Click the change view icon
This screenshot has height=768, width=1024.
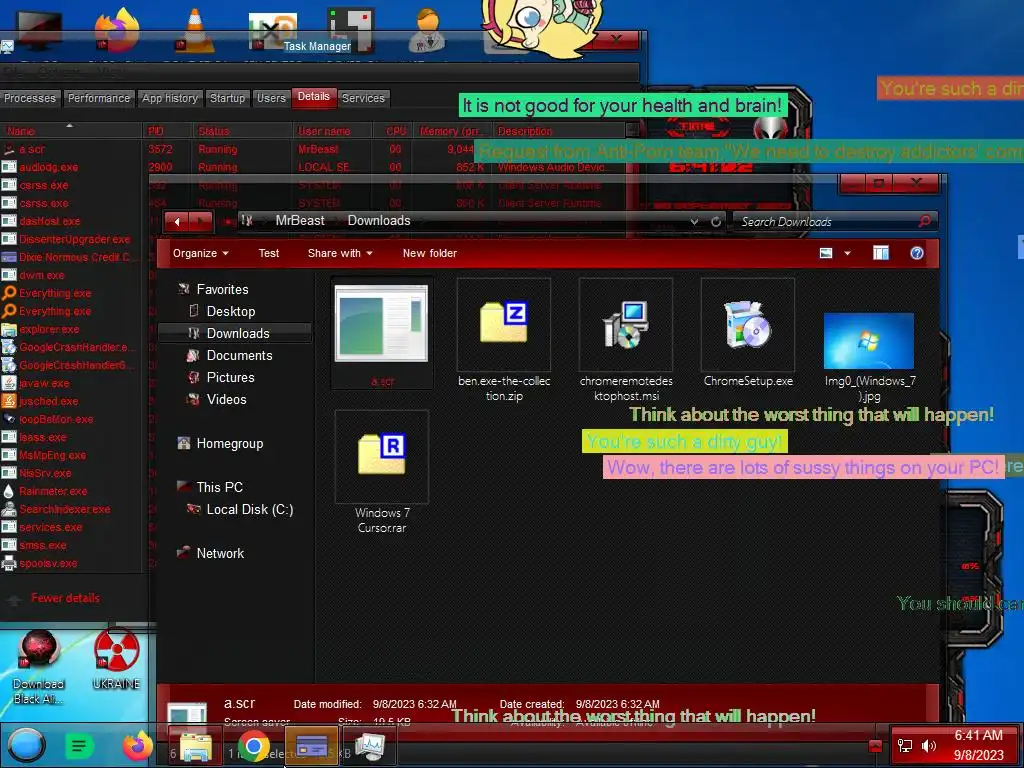coord(826,253)
